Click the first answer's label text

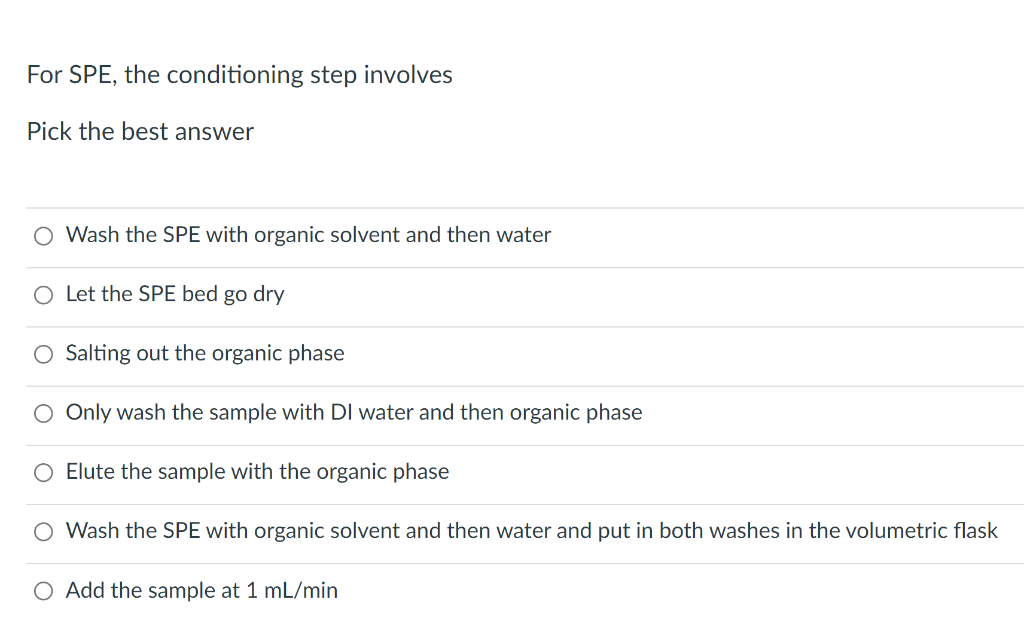pyautogui.click(x=308, y=235)
